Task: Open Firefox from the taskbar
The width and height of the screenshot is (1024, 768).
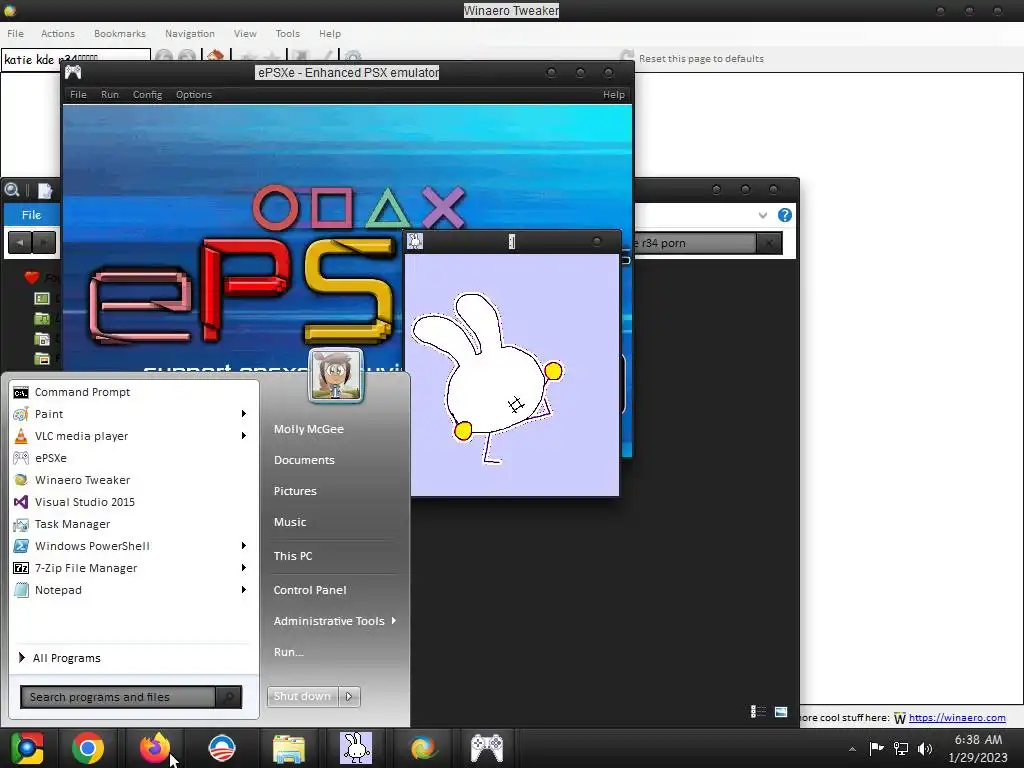Action: click(x=155, y=748)
